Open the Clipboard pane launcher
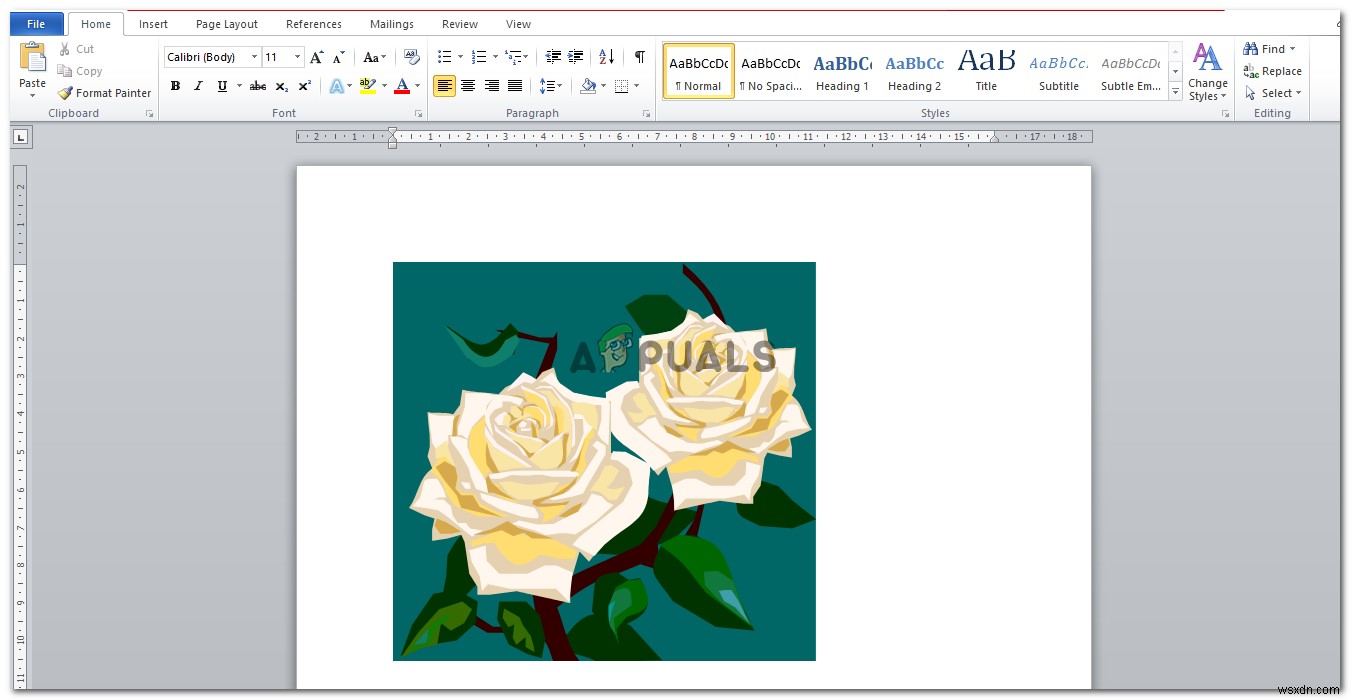The height and width of the screenshot is (700, 1351). click(150, 114)
